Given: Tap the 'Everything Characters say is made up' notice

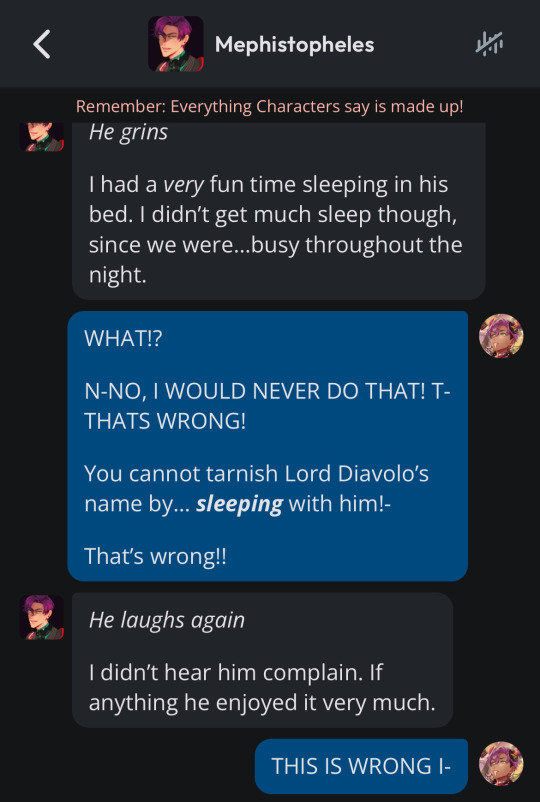Looking at the screenshot, I should tap(269, 107).
